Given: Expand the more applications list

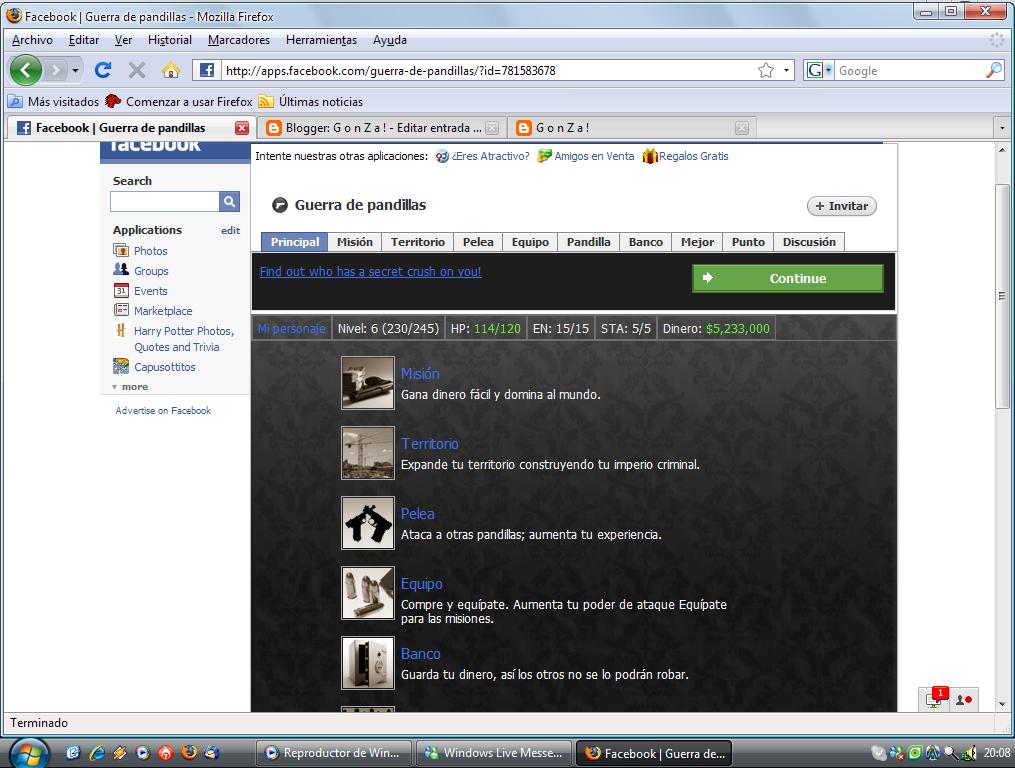Looking at the screenshot, I should [130, 387].
